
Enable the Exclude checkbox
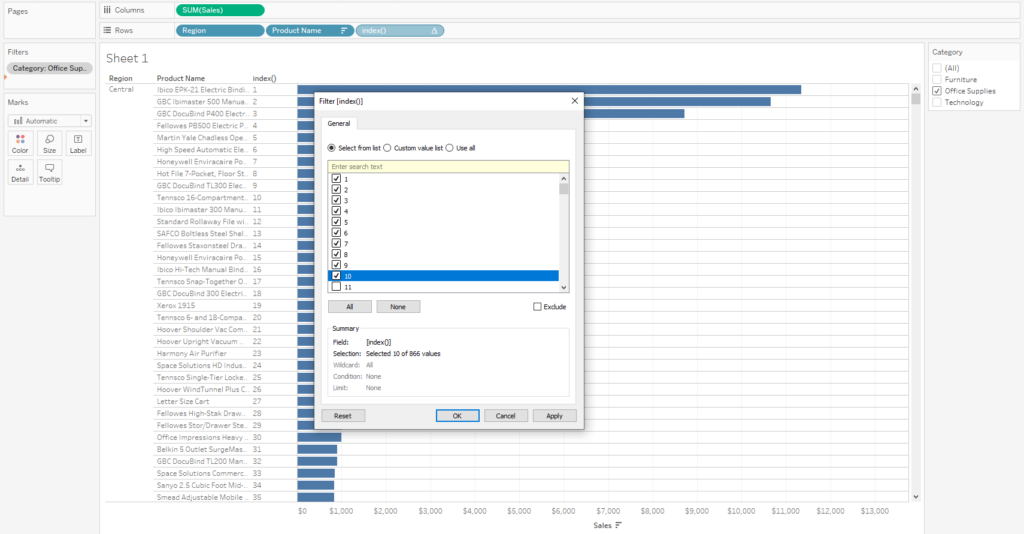(537, 306)
